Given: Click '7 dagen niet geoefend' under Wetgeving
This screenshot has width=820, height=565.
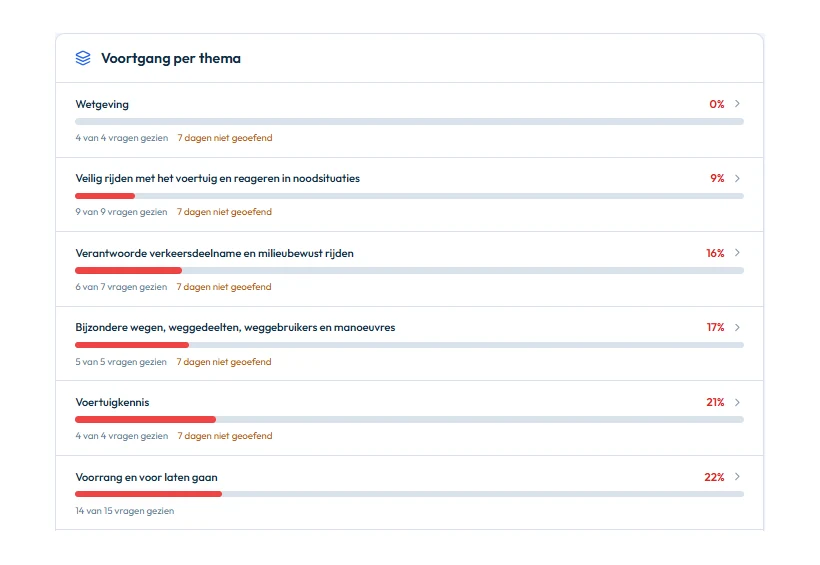Looking at the screenshot, I should 225,138.
